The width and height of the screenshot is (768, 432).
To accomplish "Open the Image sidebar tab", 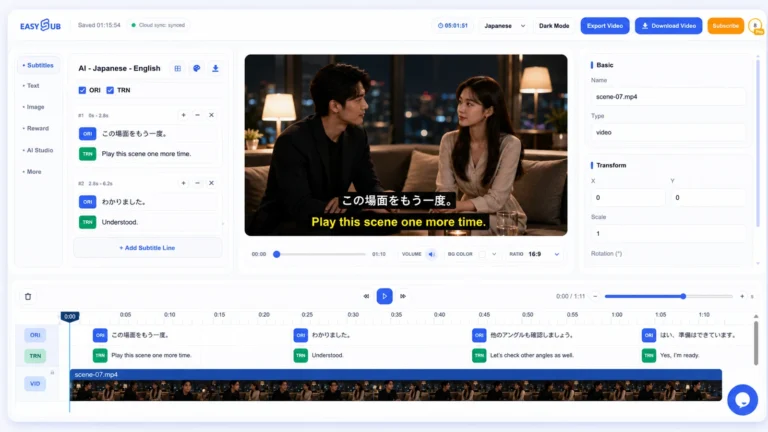I will 33,107.
